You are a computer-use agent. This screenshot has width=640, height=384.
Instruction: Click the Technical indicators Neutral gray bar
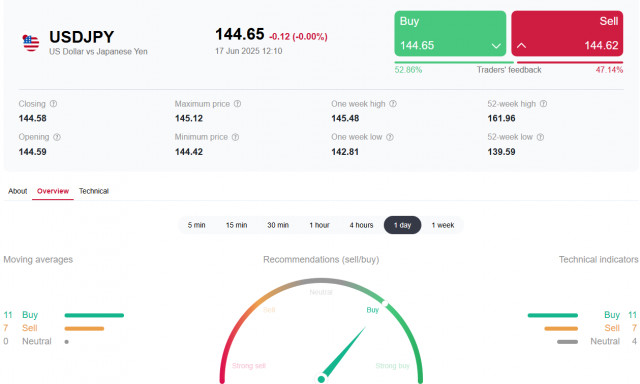[567, 342]
